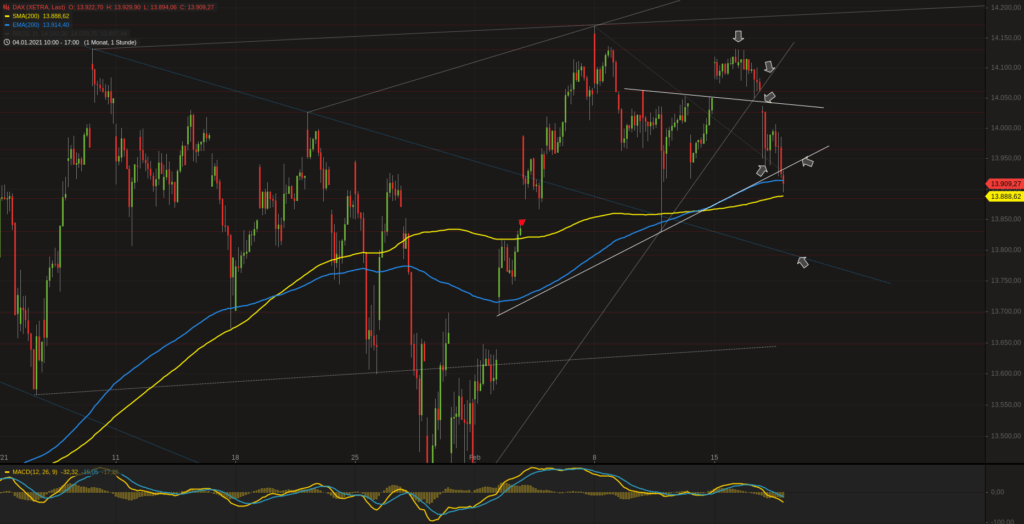Click the clock icon next to date range
This screenshot has width=1024, height=524.
(6, 42)
